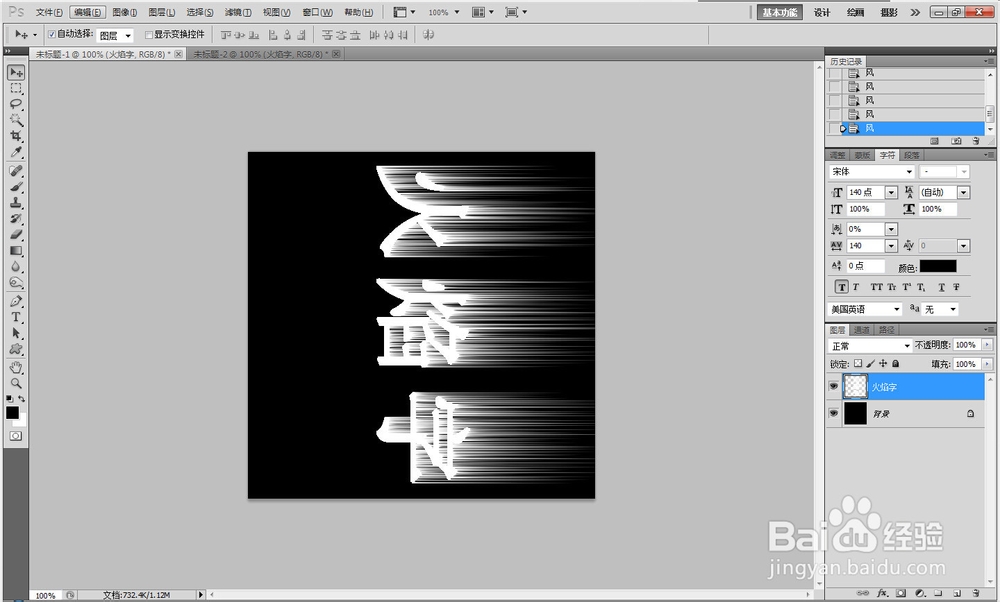1000x602 pixels.
Task: Switch to the 通道 tab
Action: [862, 330]
